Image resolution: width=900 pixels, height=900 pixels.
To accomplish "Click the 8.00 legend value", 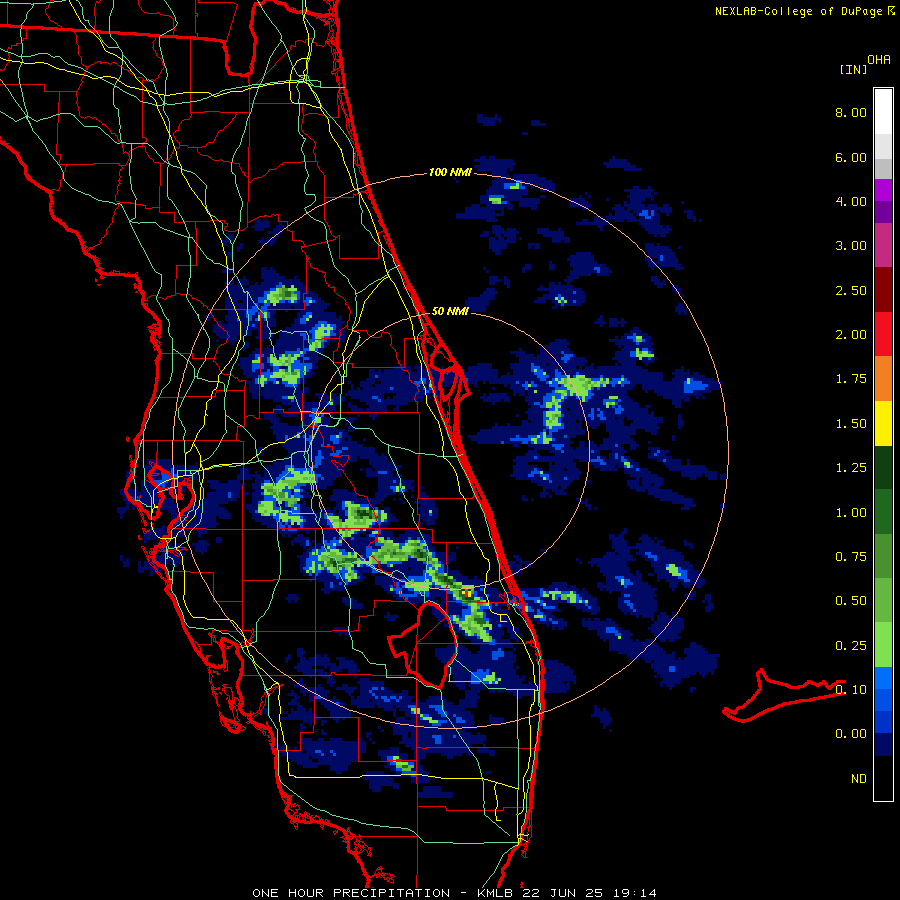I will tap(851, 112).
